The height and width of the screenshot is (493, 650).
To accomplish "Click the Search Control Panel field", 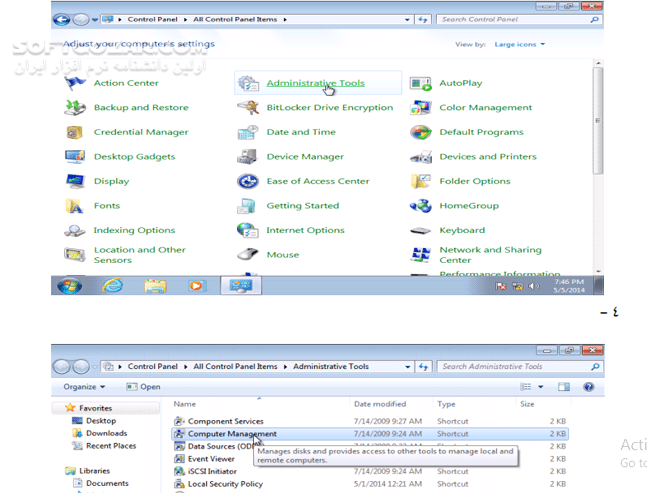I will pos(515,19).
